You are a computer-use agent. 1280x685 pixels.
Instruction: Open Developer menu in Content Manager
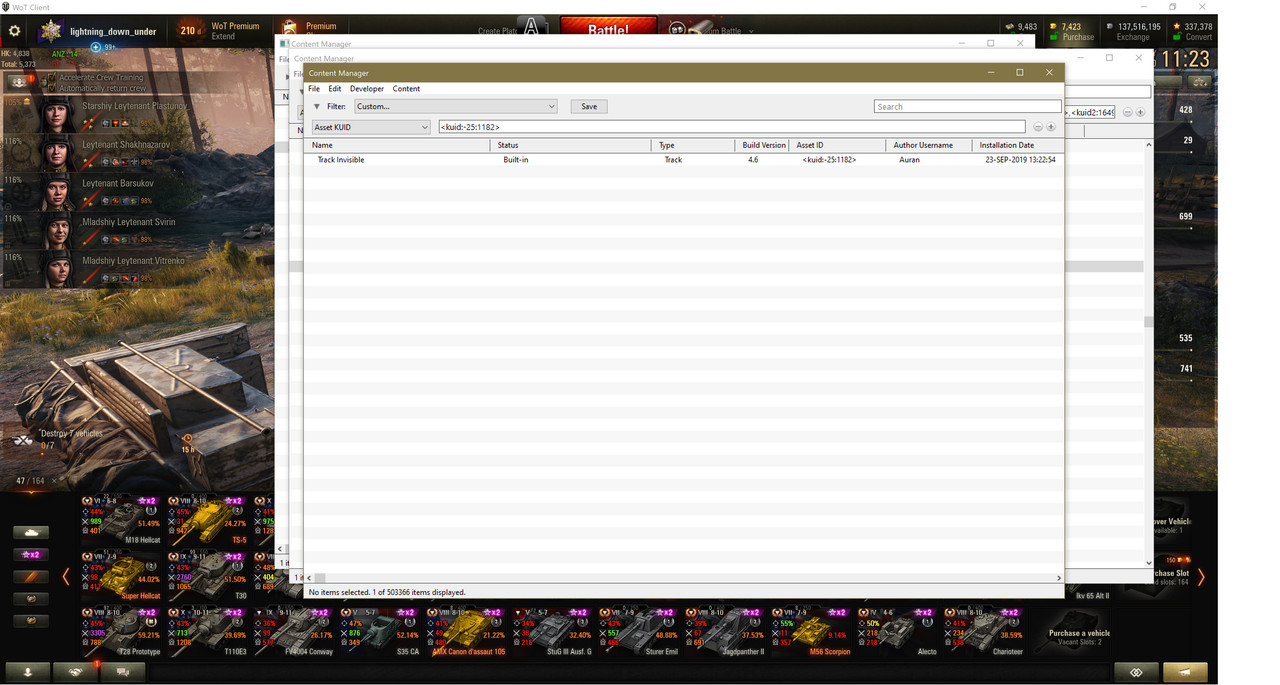coord(367,89)
